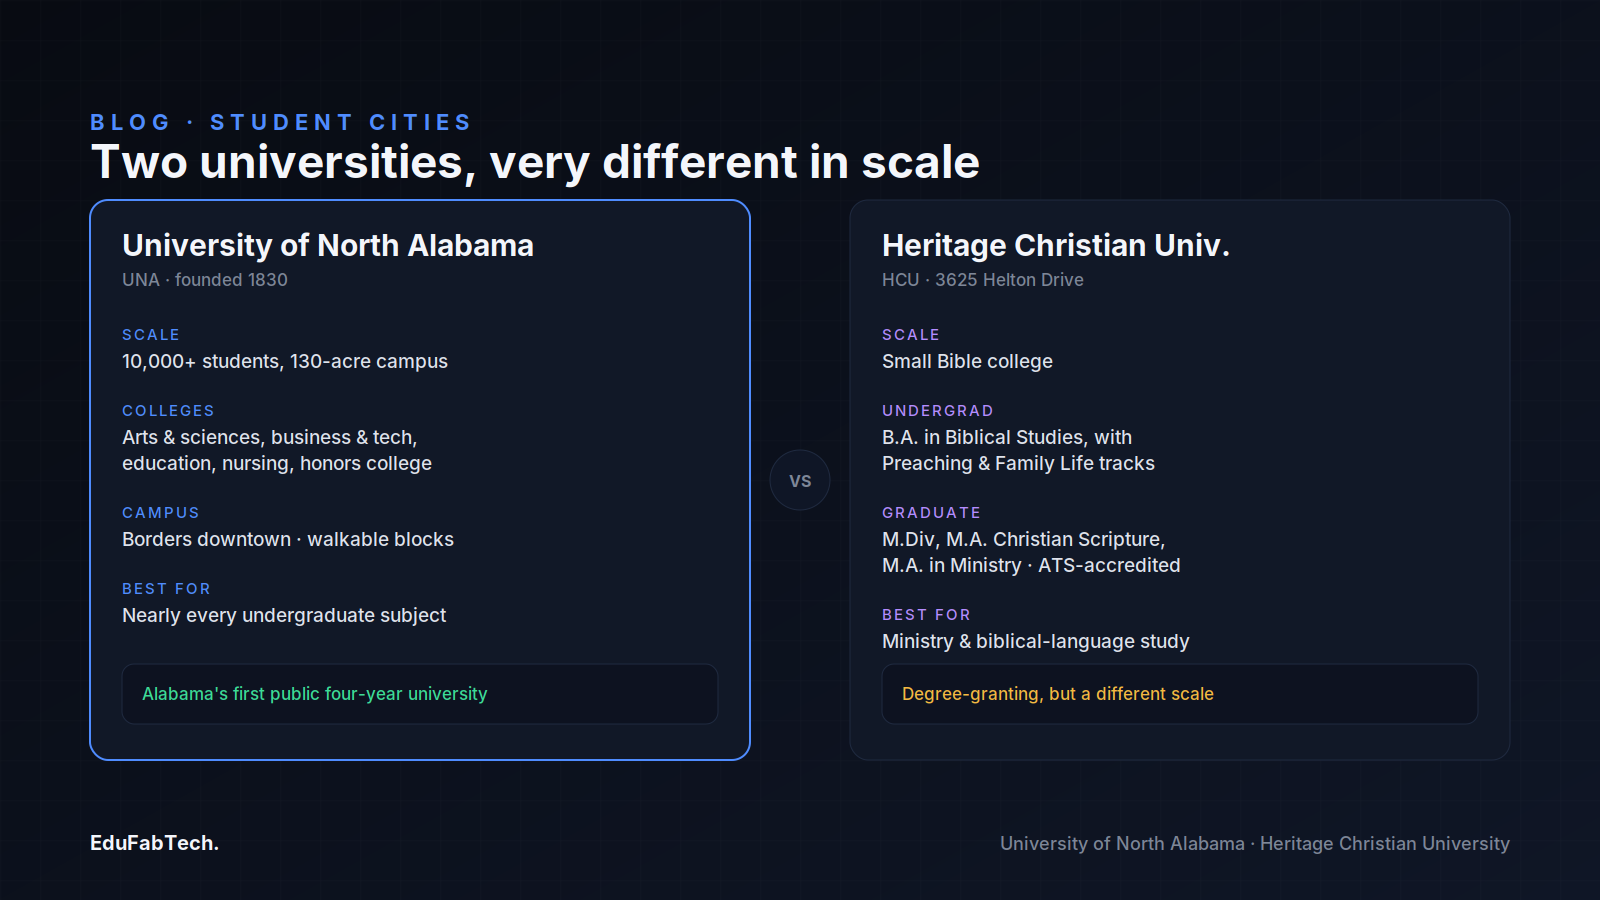This screenshot has height=900, width=1600.
Task: Click the 'BLOG · STUDENT CITIES' kicker text
Action: 281,122
